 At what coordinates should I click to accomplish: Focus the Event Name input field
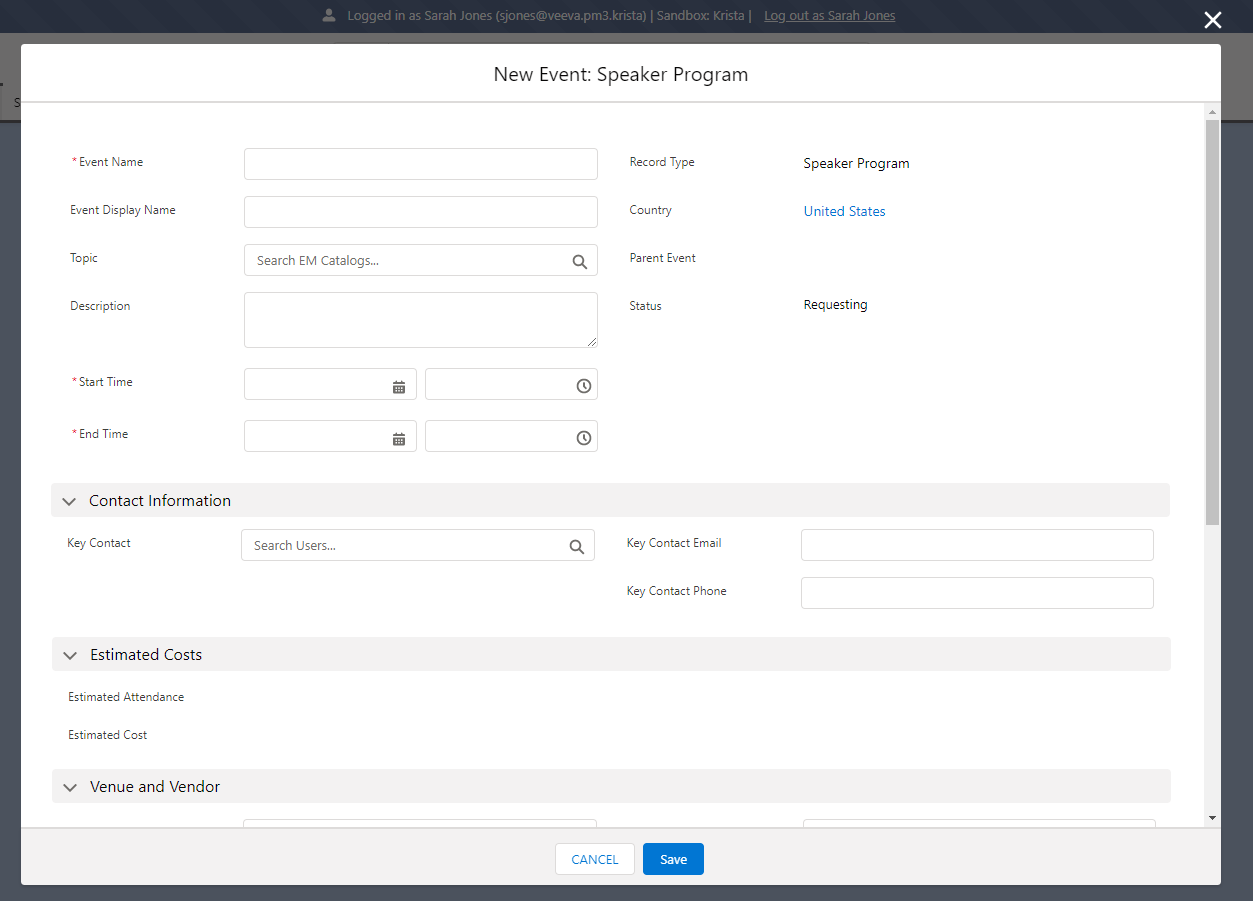pos(420,164)
